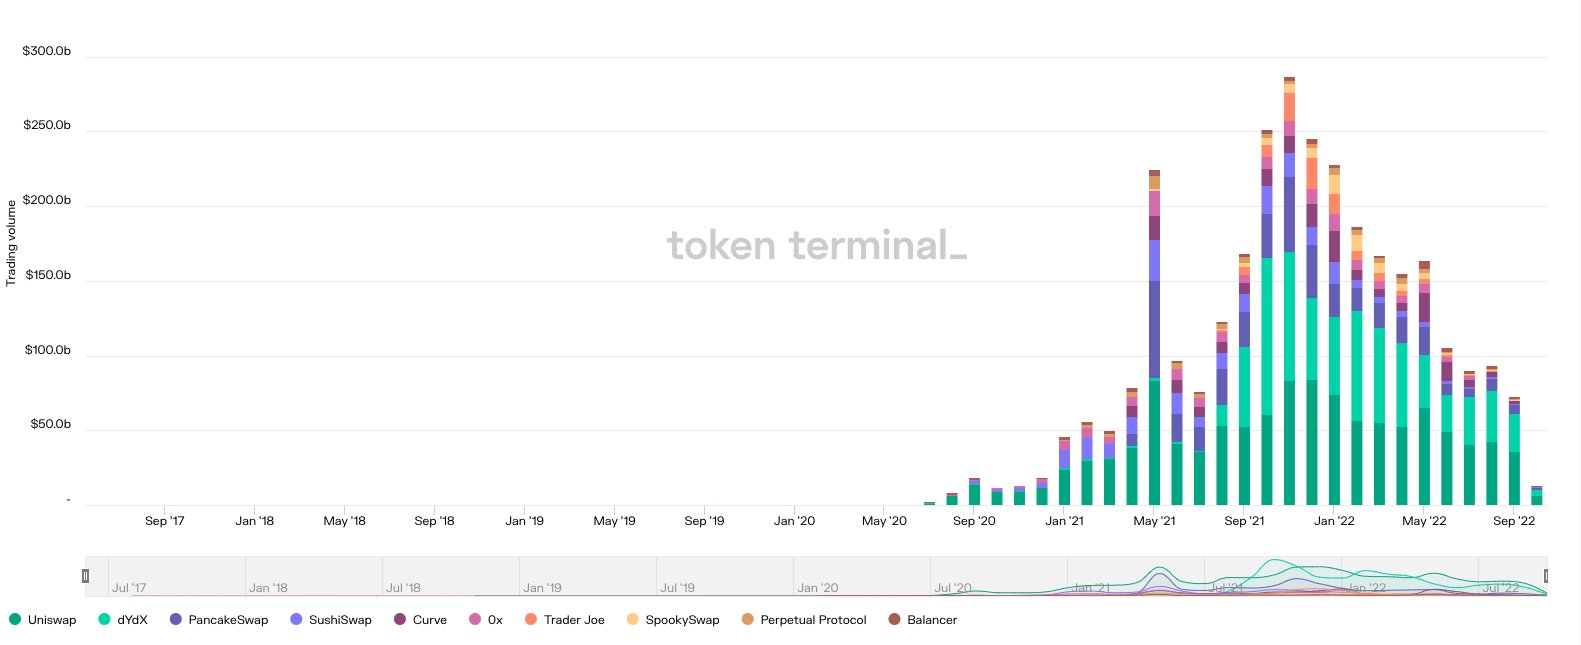Screen dimensions: 1581x645
Task: Click the Uniswap legend color dot
Action: point(15,620)
